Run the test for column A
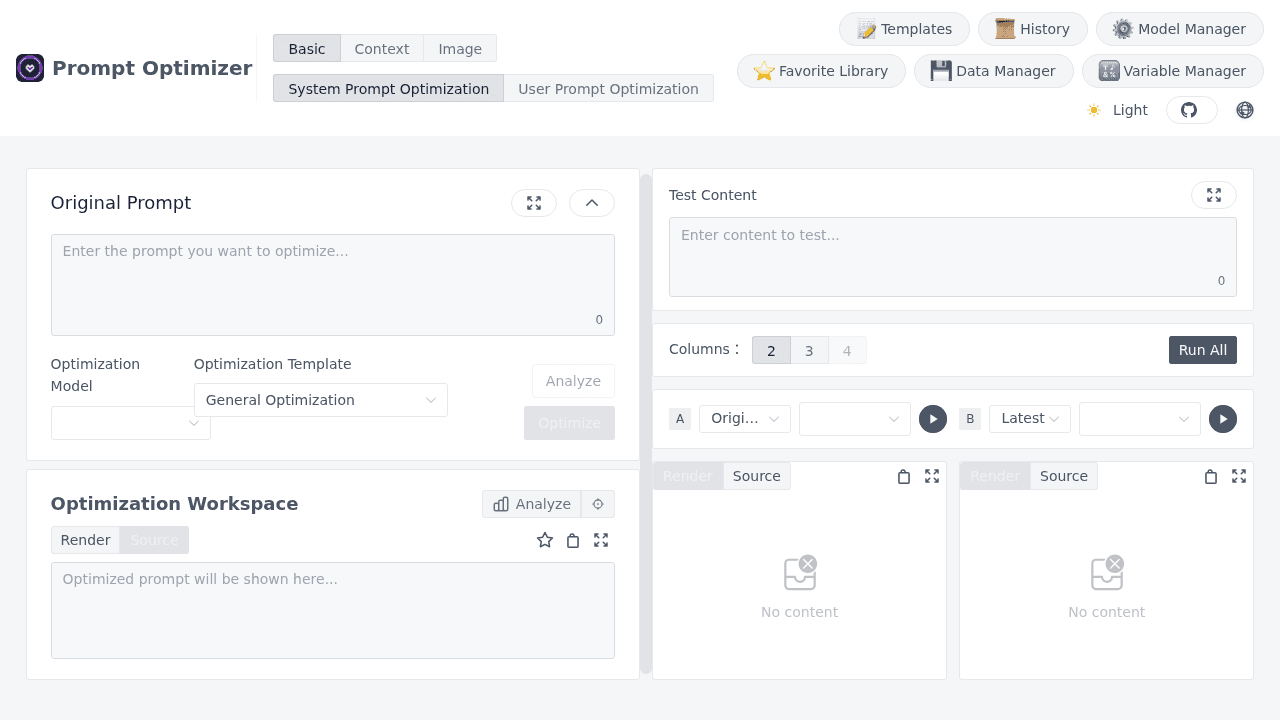 pyautogui.click(x=933, y=419)
